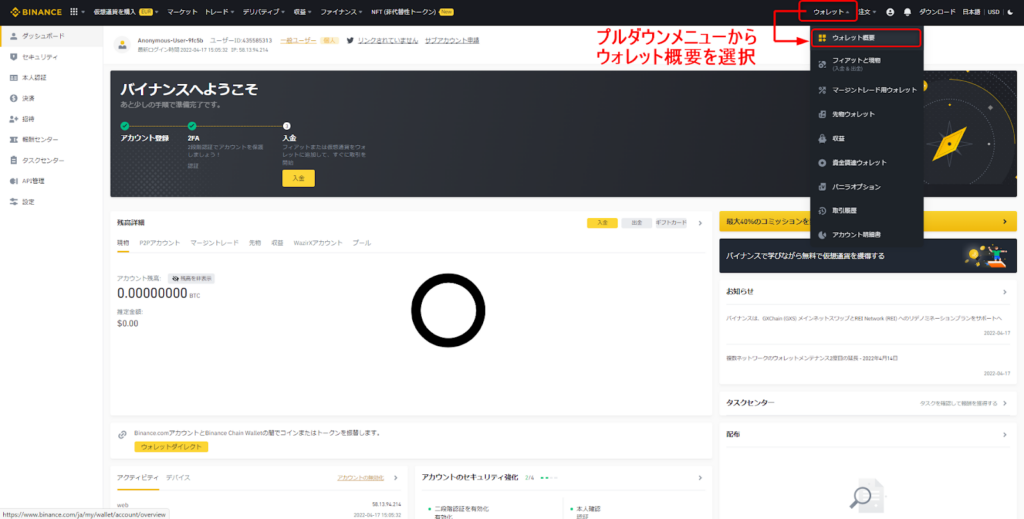Click the フィアットと現物 icon in wallet menu
Screen dimensions: 1024x519
pos(822,63)
